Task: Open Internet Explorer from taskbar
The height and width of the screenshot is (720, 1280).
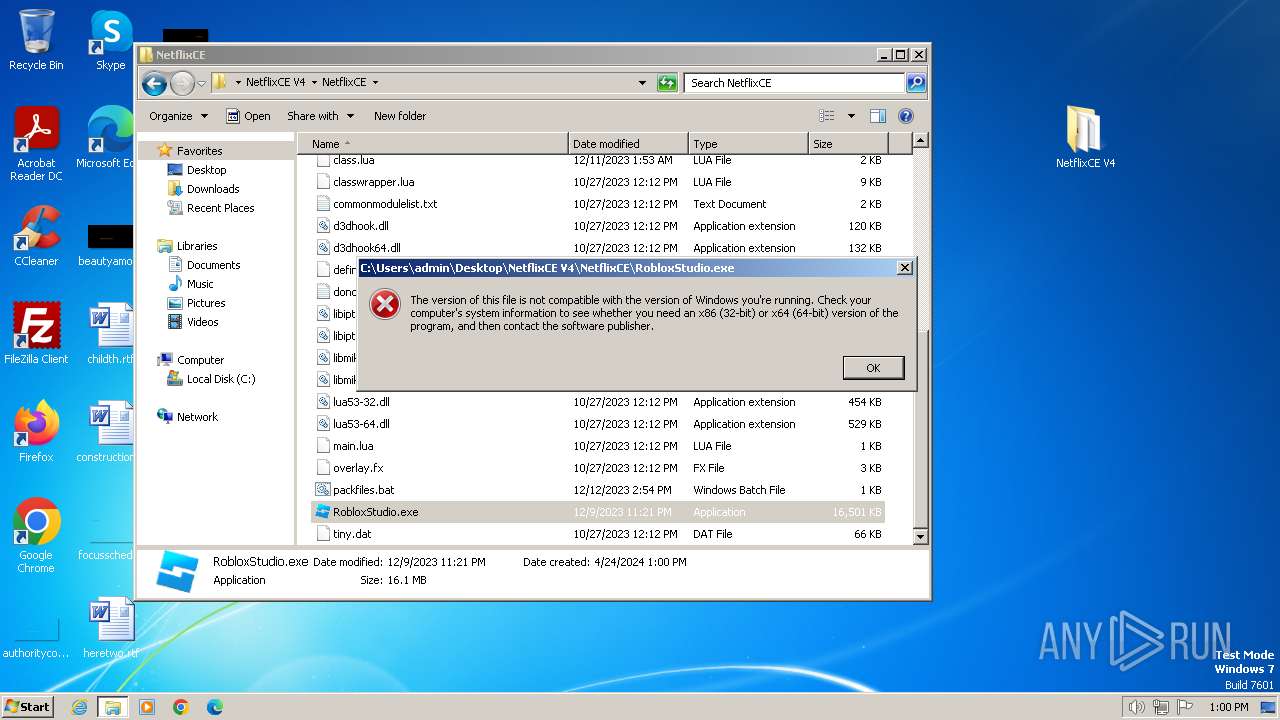Action: [x=79, y=707]
